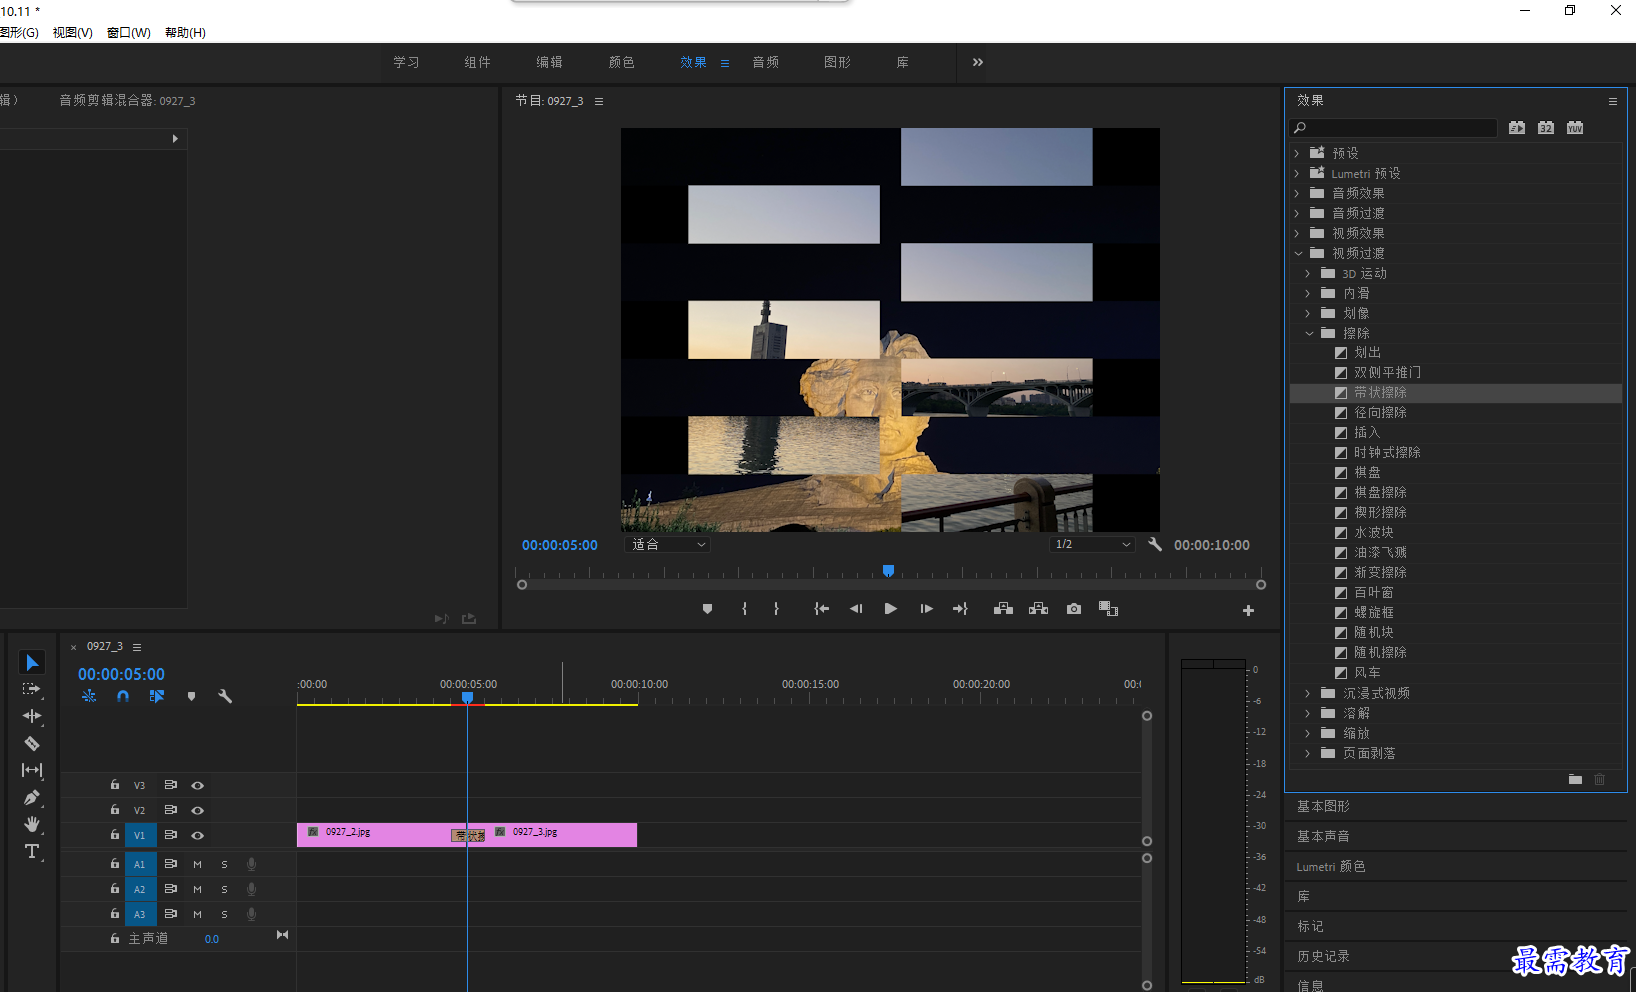Image resolution: width=1636 pixels, height=992 pixels.
Task: Toggle V2 track output eye
Action: pos(198,810)
